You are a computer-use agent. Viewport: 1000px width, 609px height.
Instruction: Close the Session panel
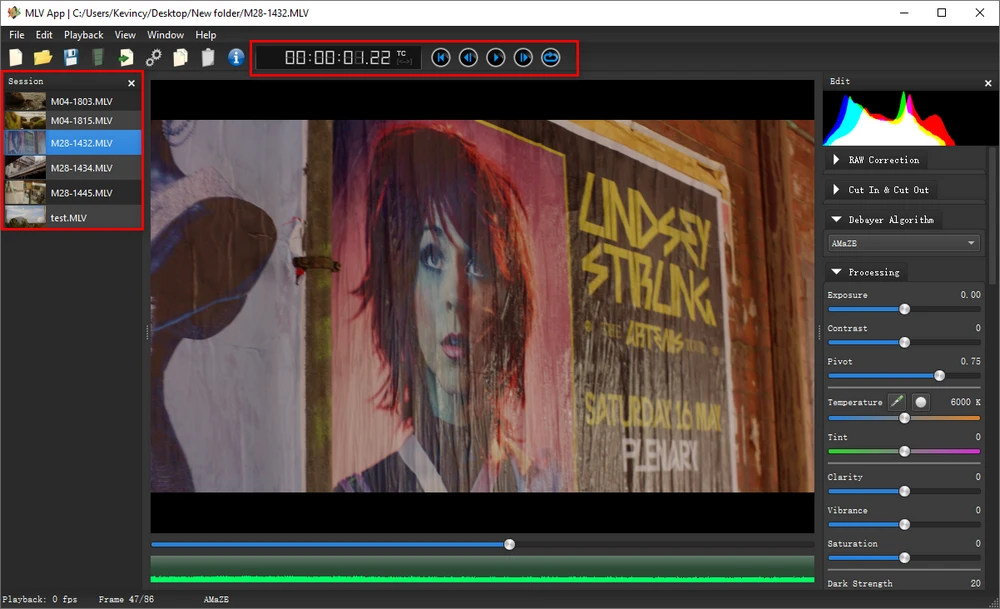[131, 83]
